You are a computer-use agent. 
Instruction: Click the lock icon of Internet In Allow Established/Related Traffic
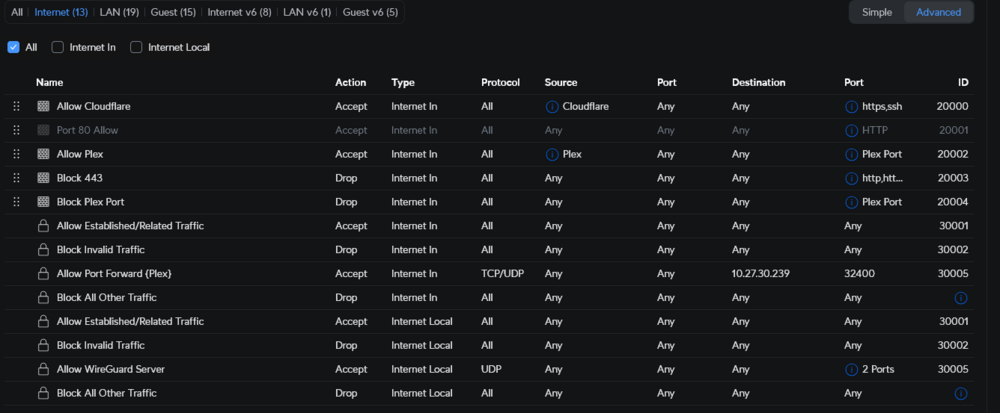(x=43, y=226)
